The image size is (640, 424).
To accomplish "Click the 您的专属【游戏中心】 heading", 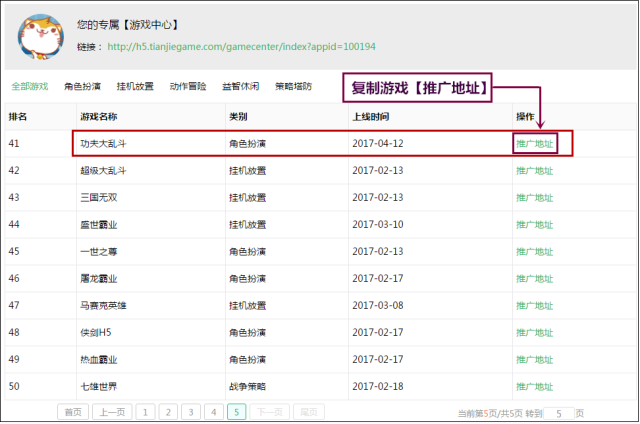I will 127,25.
